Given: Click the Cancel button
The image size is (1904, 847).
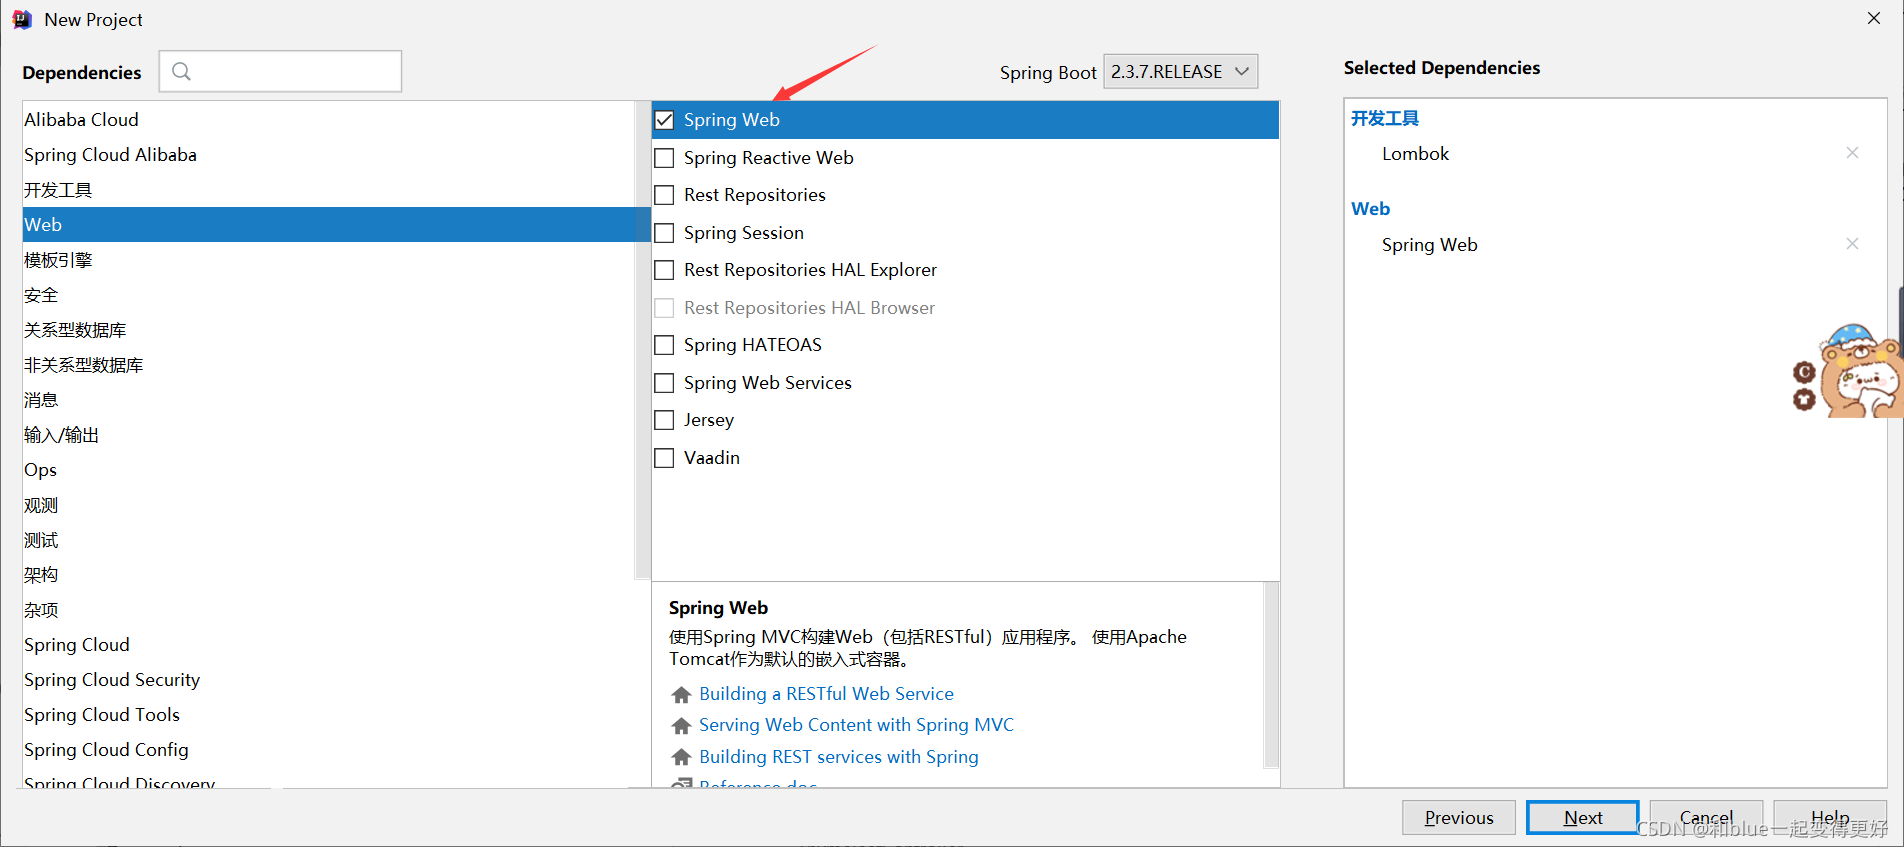Looking at the screenshot, I should pyautogui.click(x=1707, y=818).
